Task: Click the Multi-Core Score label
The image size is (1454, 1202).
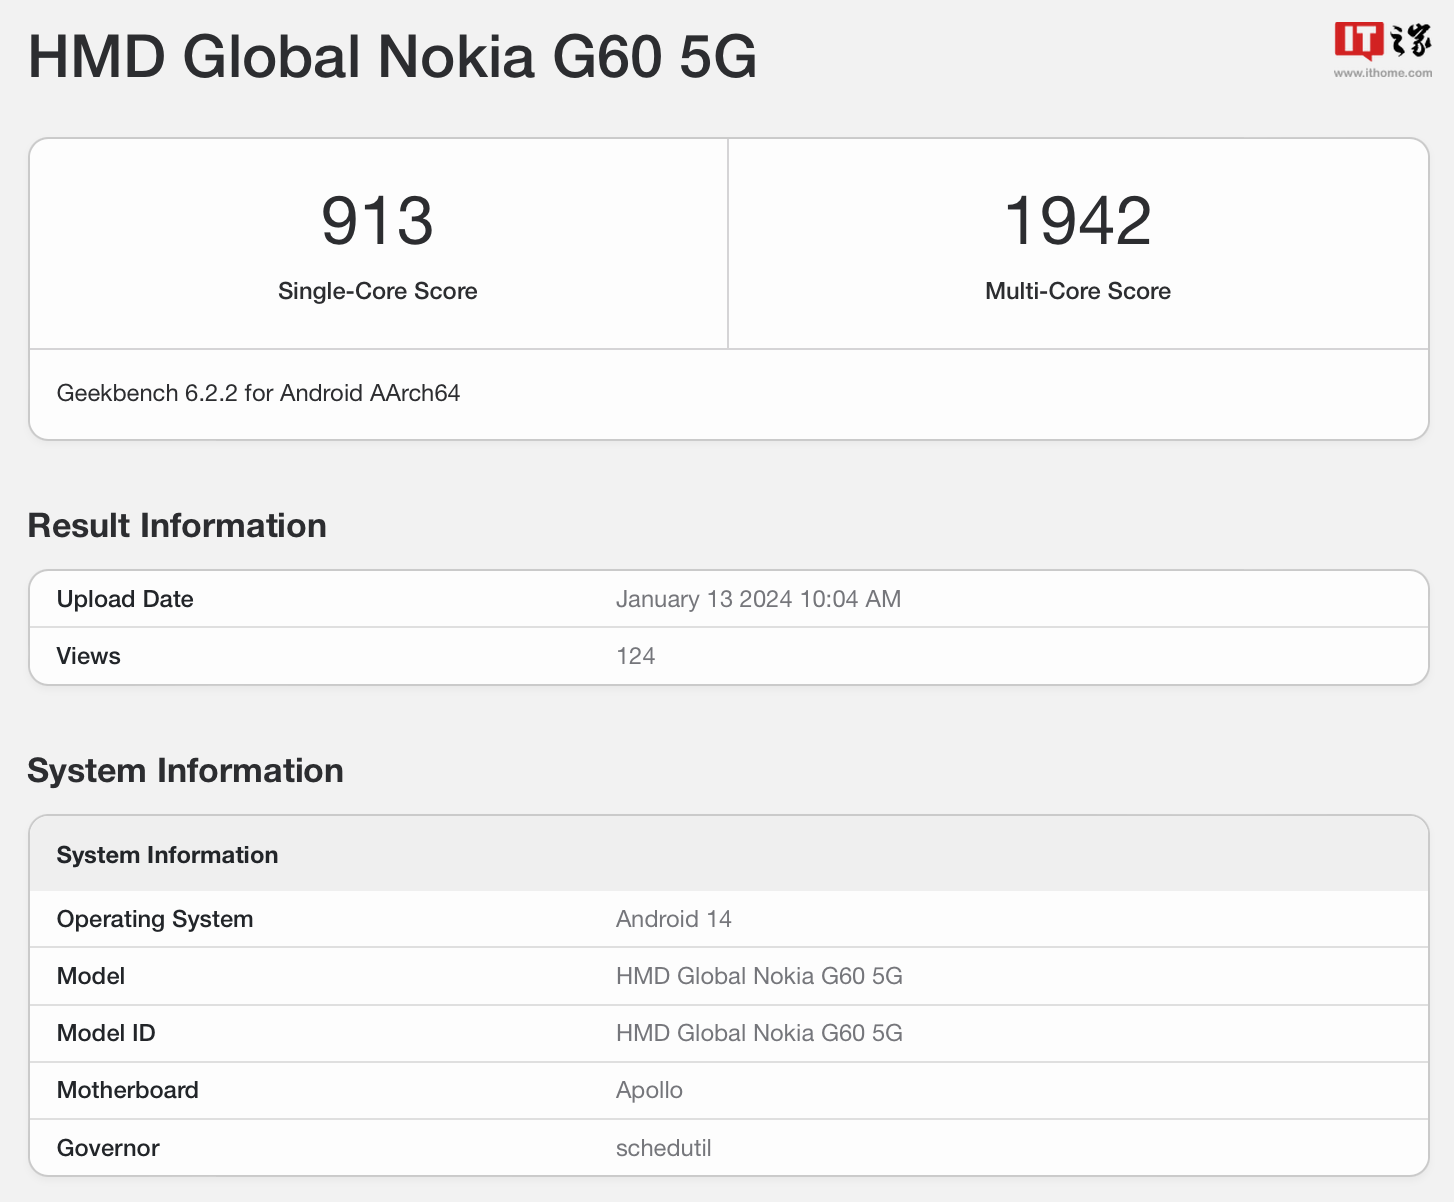Action: [1077, 291]
